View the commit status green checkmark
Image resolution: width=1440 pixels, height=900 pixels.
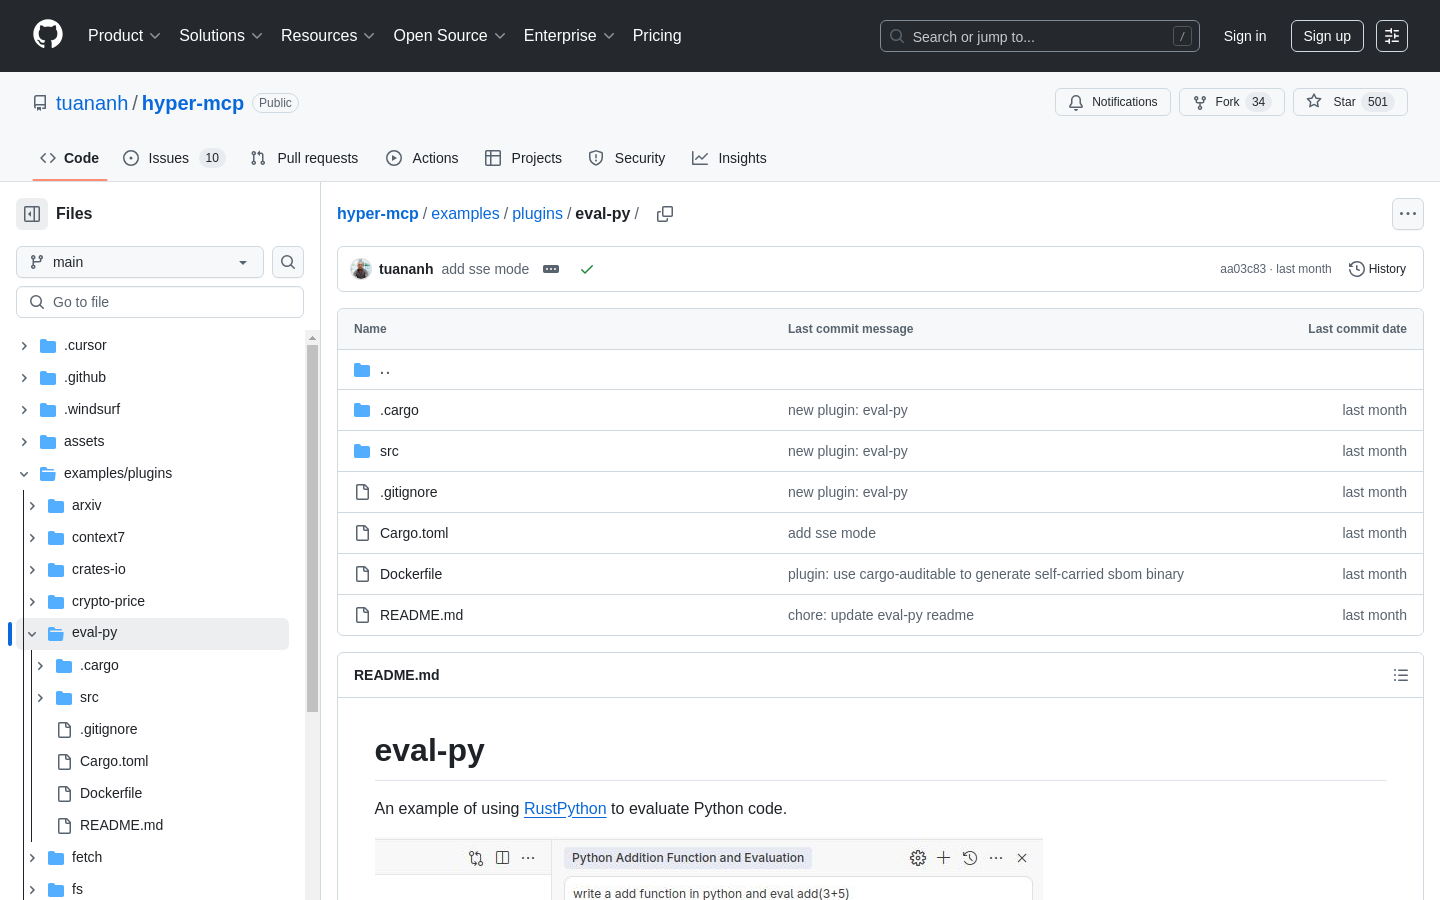587,269
